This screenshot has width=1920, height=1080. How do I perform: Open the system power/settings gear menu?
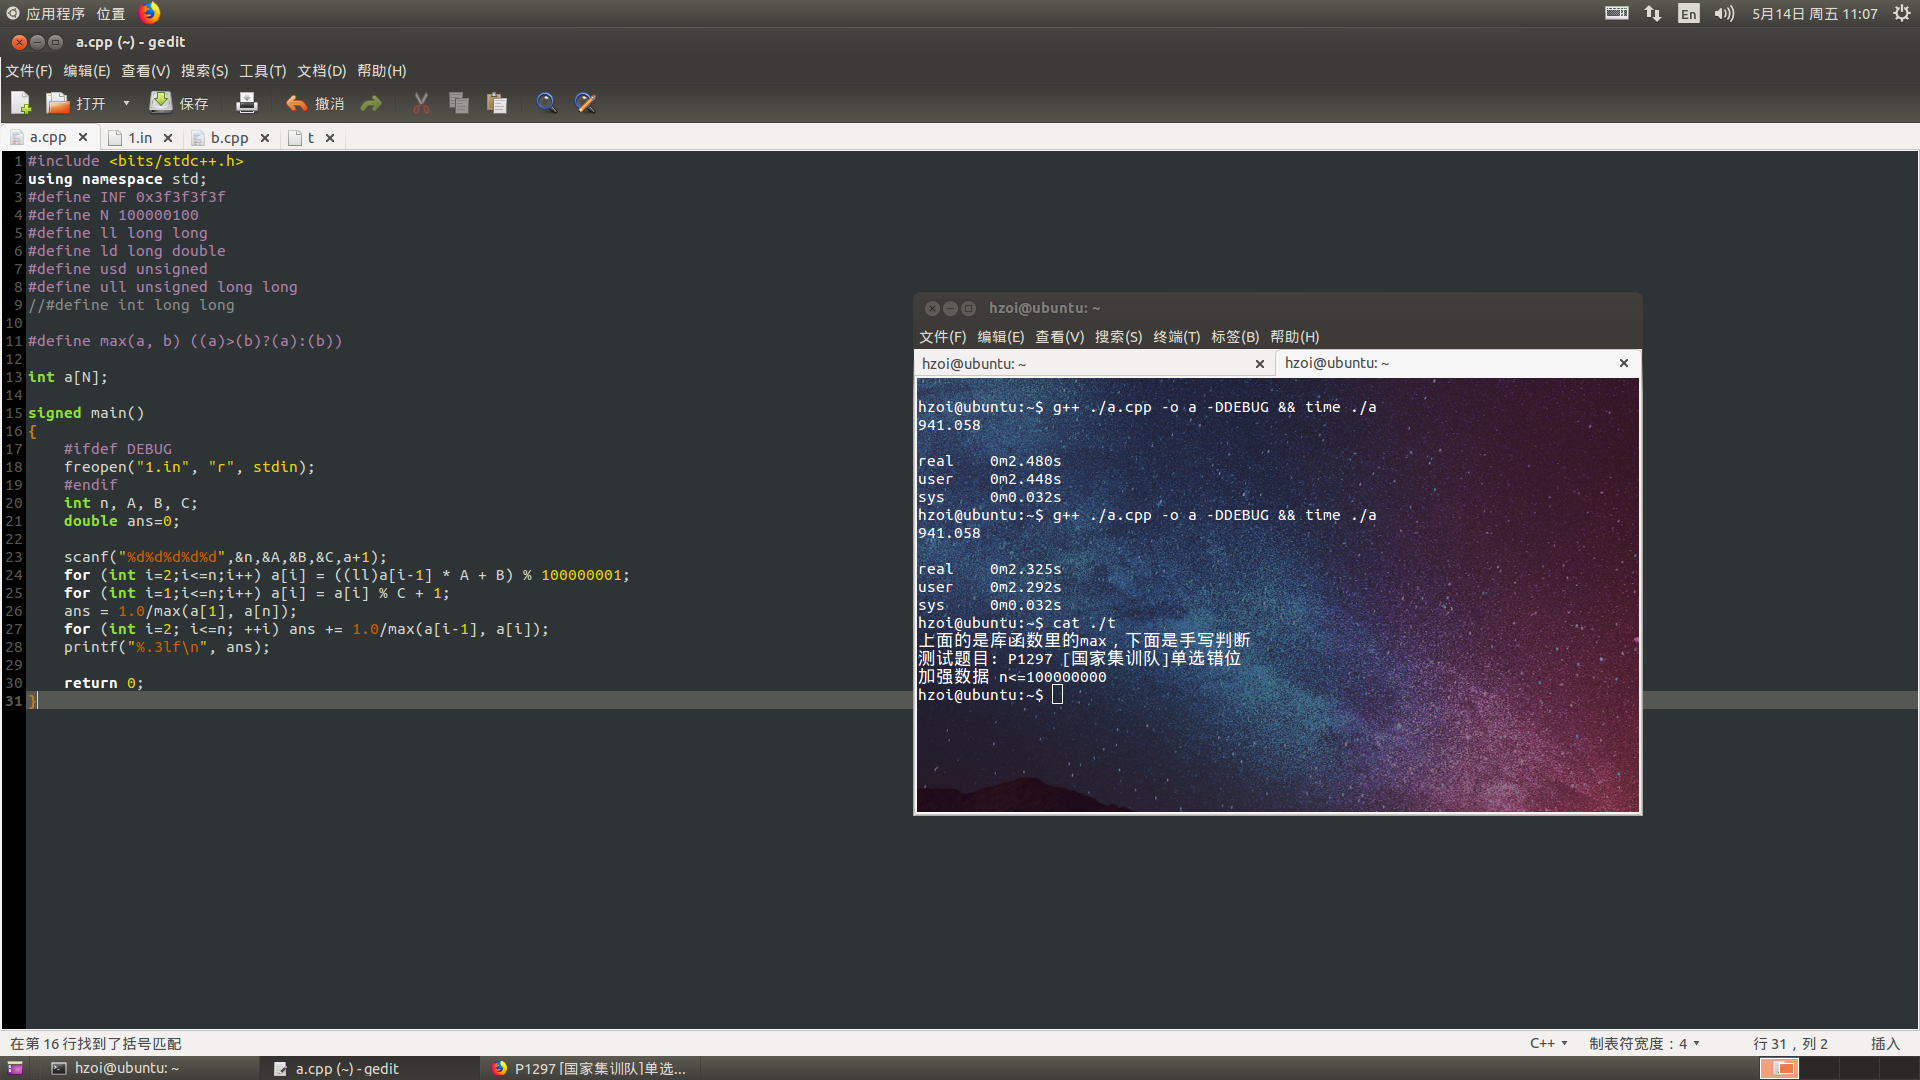tap(1901, 13)
